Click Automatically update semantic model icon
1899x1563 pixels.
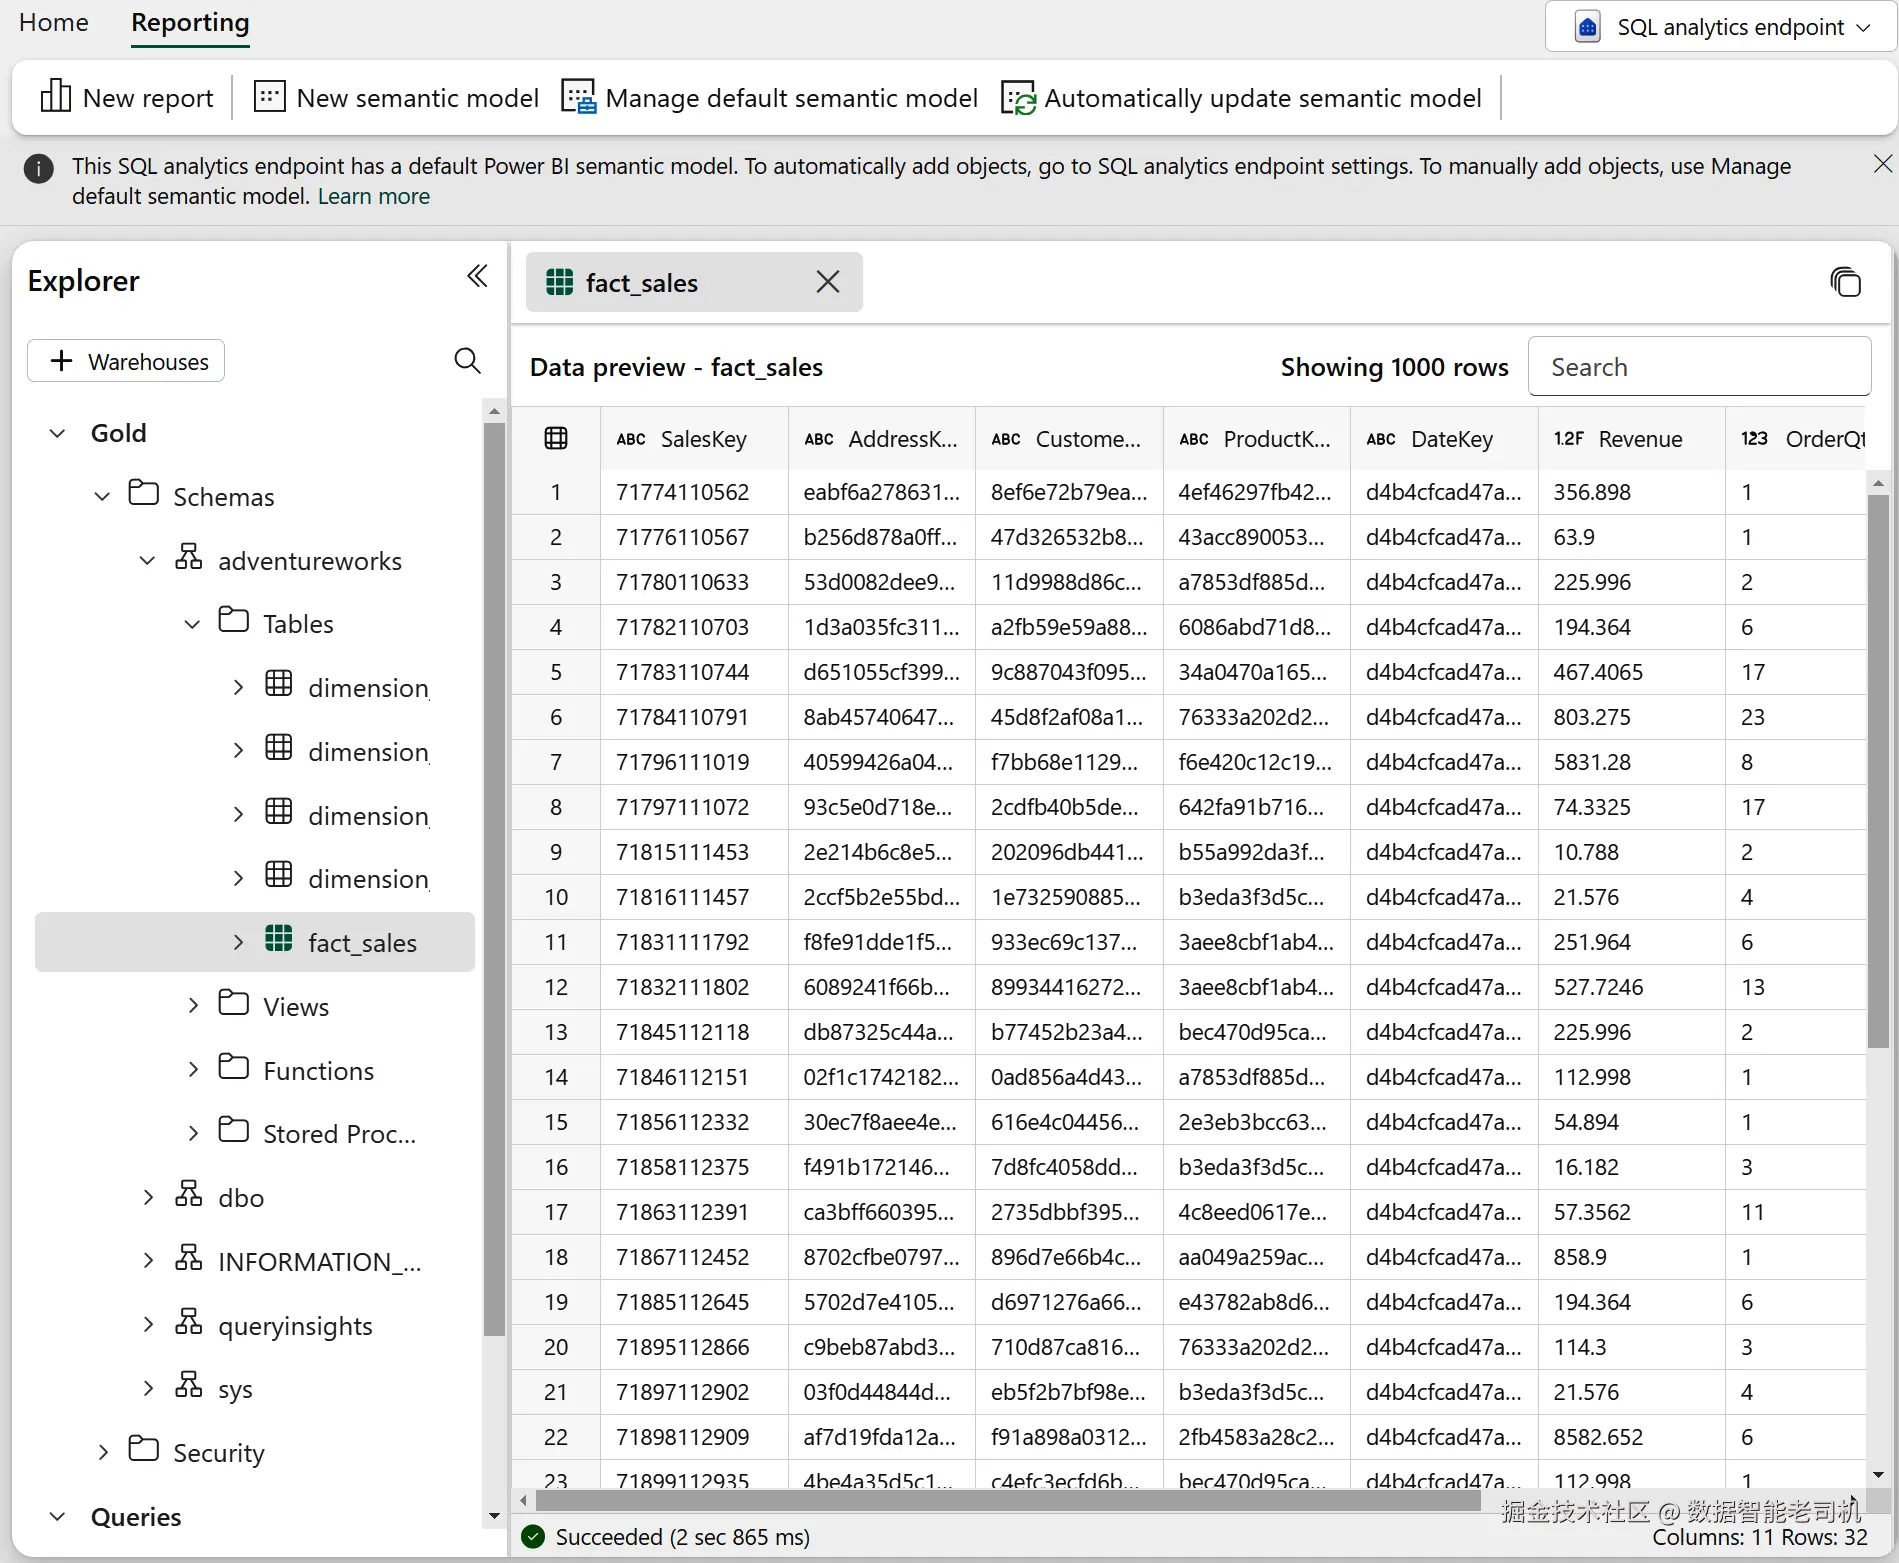pyautogui.click(x=1018, y=98)
